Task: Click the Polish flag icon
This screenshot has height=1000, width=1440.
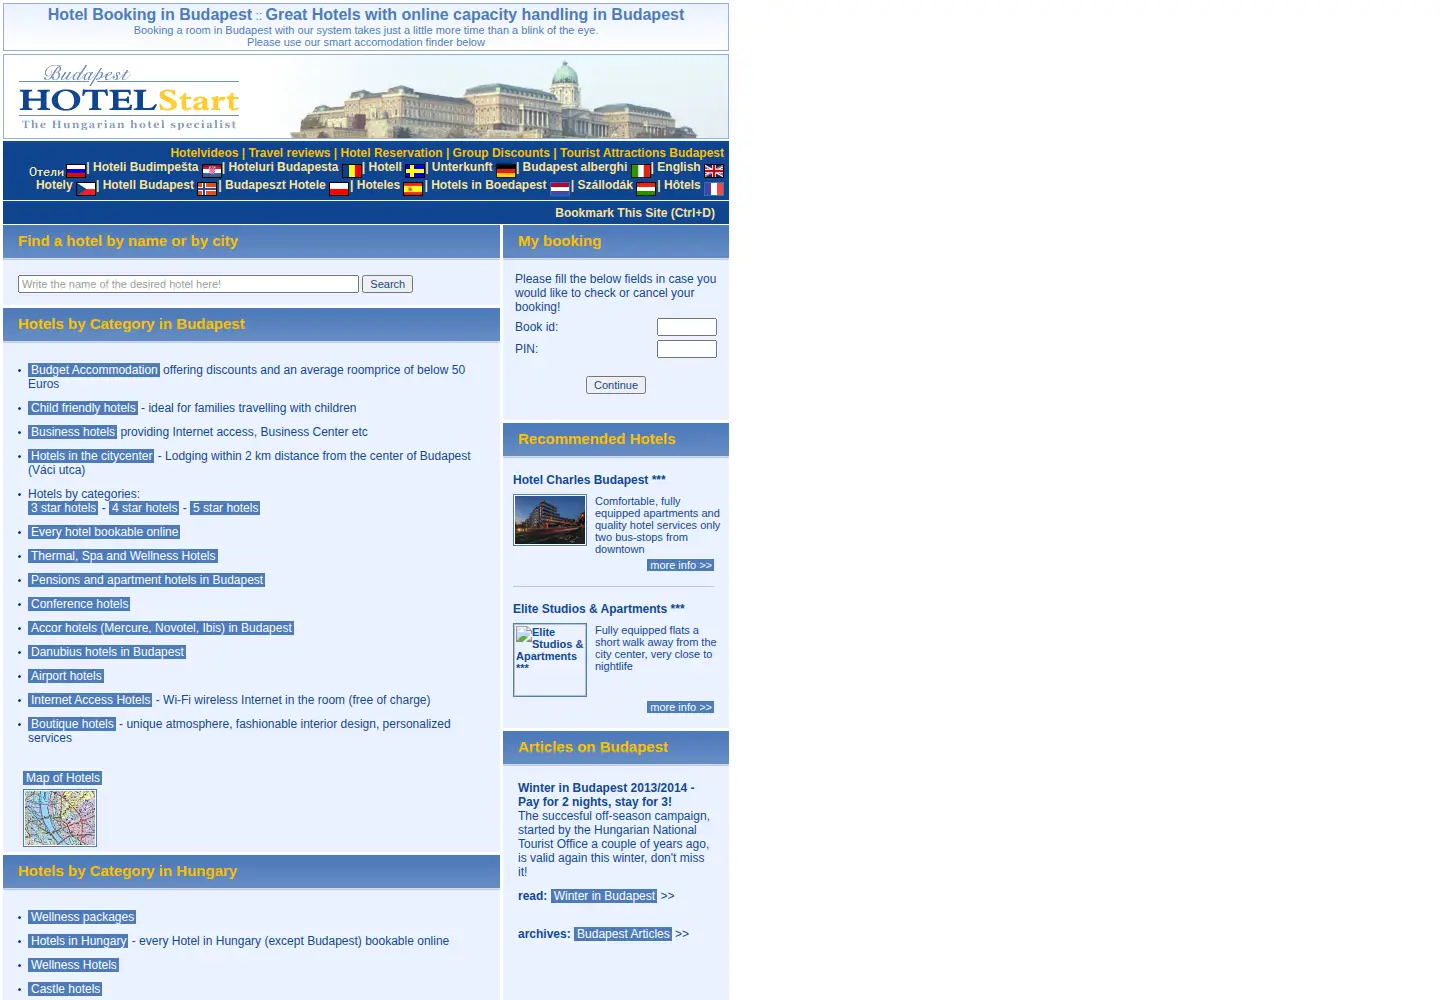Action: tap(339, 189)
